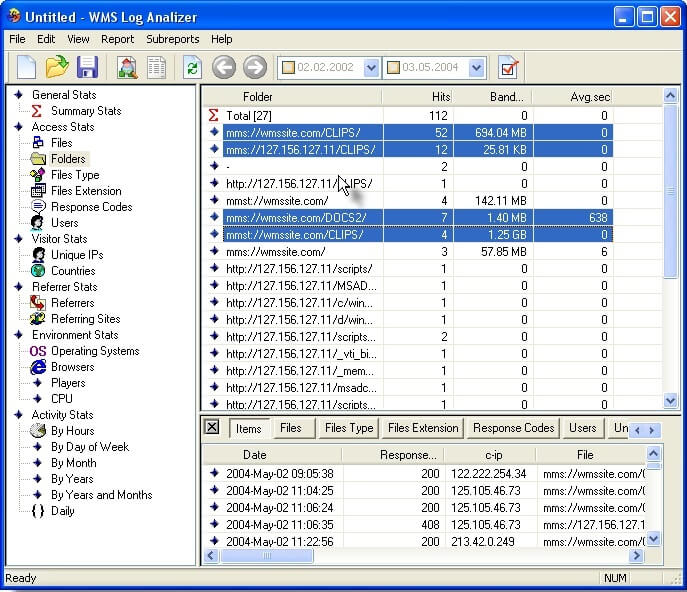Open the Subreports menu
Screen dimensions: 687x592
coord(173,39)
